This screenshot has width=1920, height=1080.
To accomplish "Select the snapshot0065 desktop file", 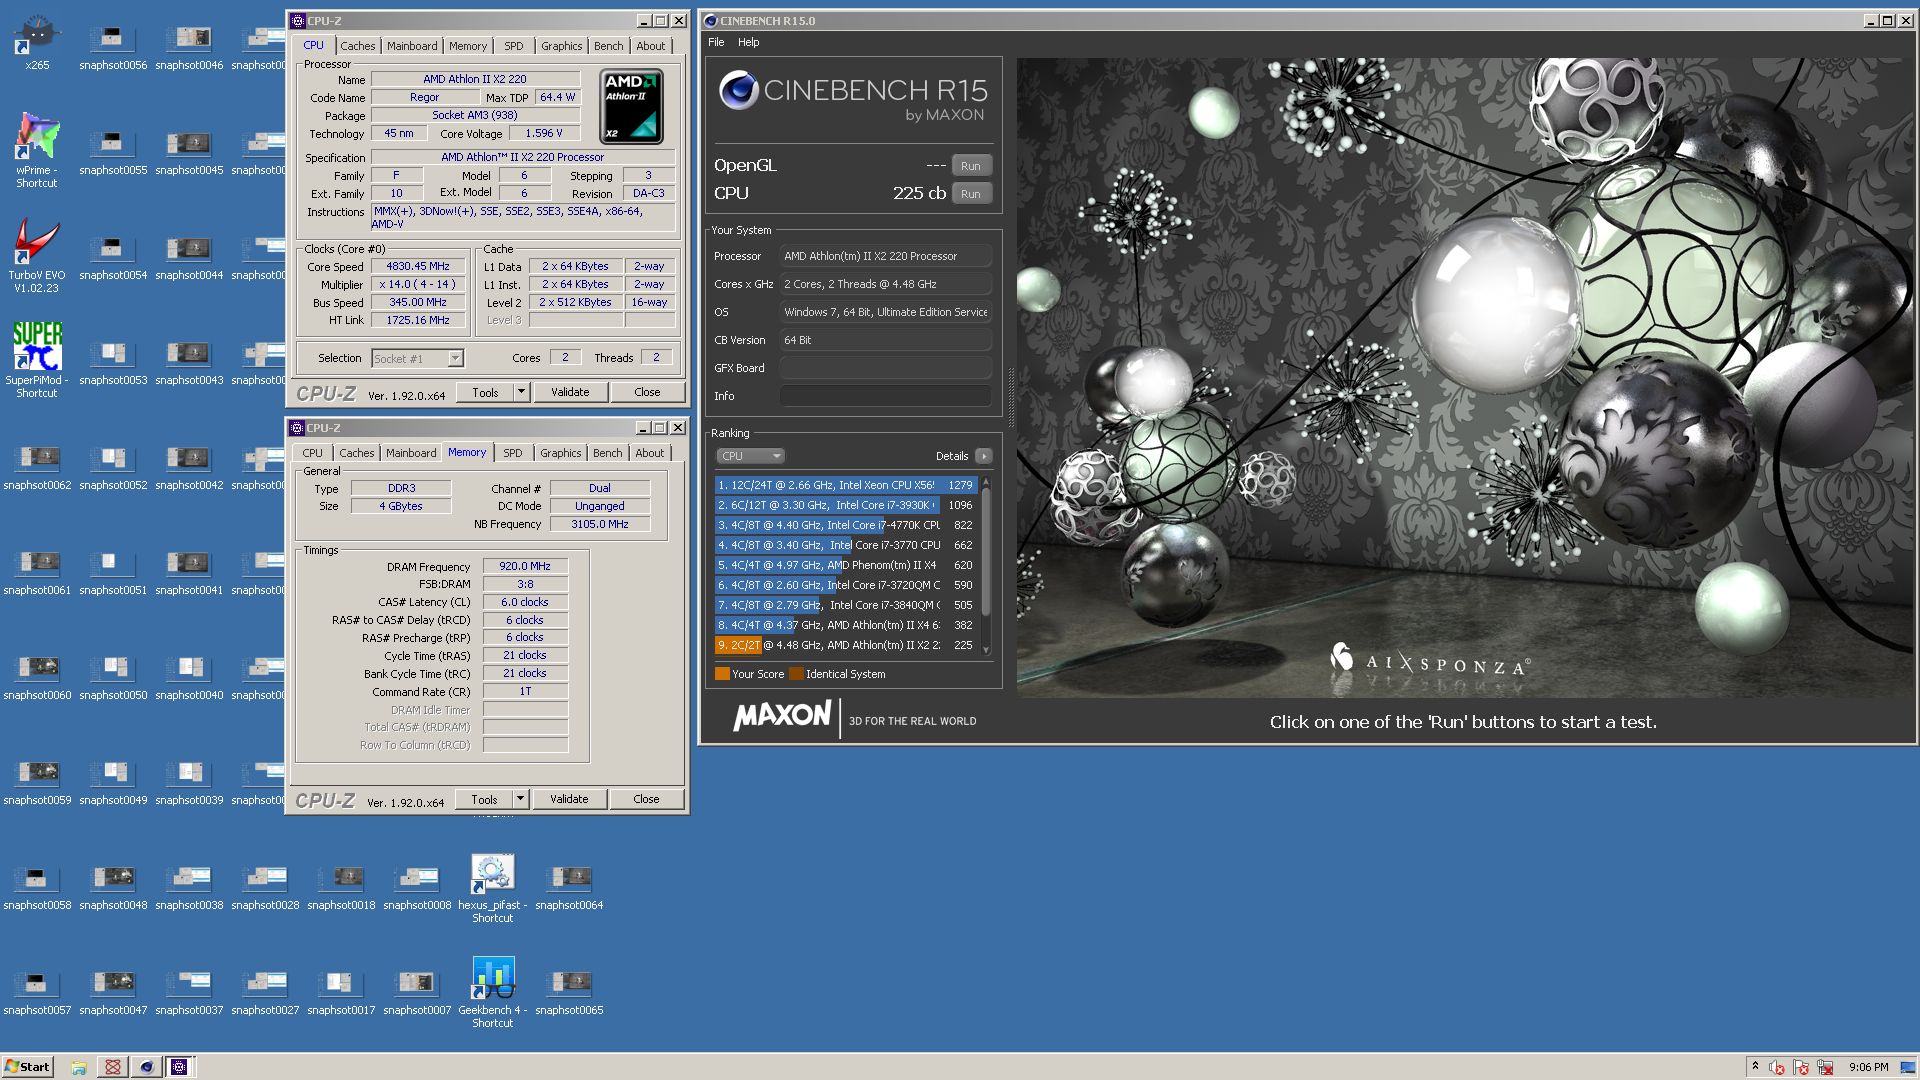I will pyautogui.click(x=569, y=992).
